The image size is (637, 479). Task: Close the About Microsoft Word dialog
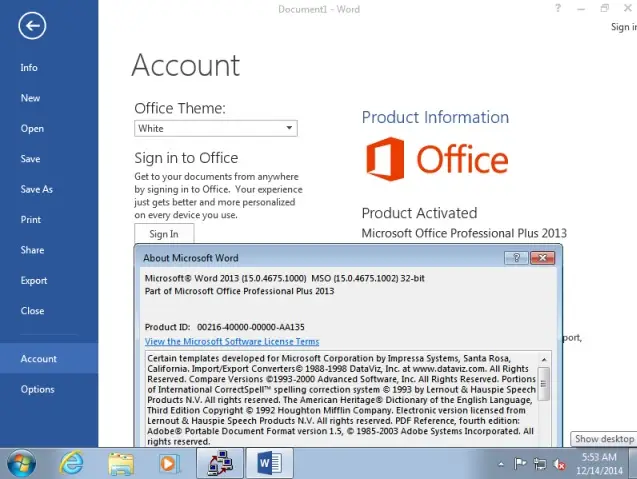[x=542, y=258]
